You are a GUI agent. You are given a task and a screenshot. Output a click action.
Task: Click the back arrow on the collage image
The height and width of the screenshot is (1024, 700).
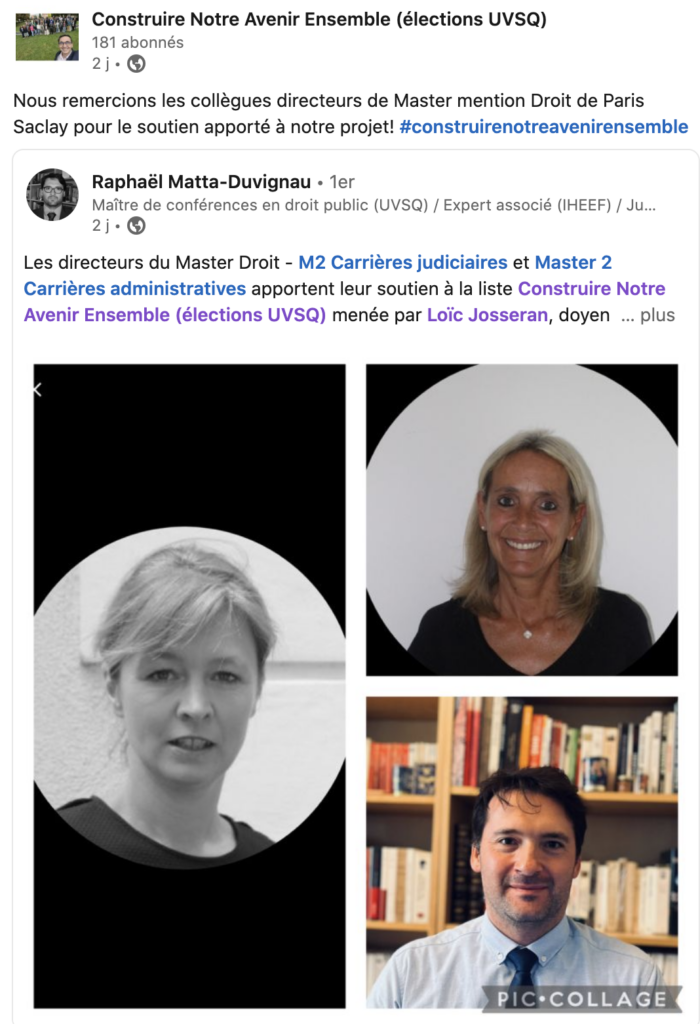point(38,390)
